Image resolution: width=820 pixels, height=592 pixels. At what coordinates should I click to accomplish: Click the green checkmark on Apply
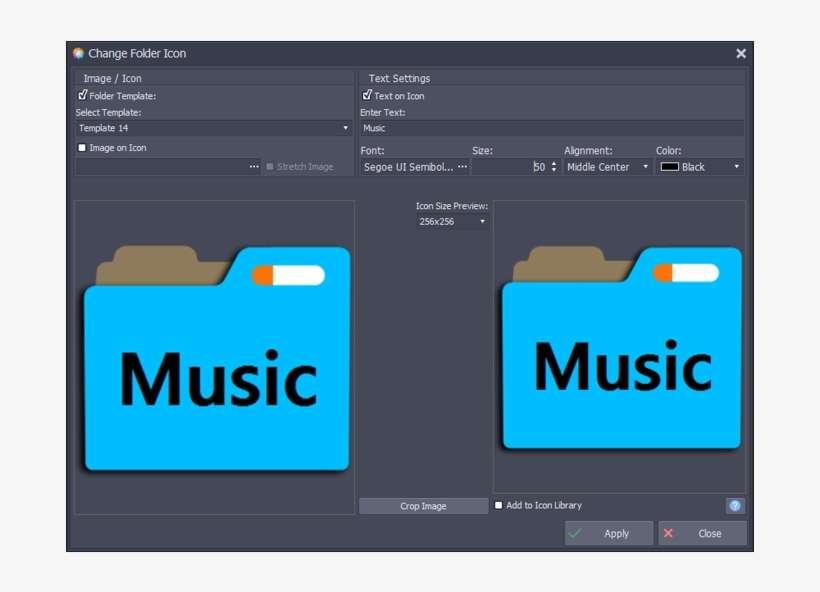tap(576, 533)
